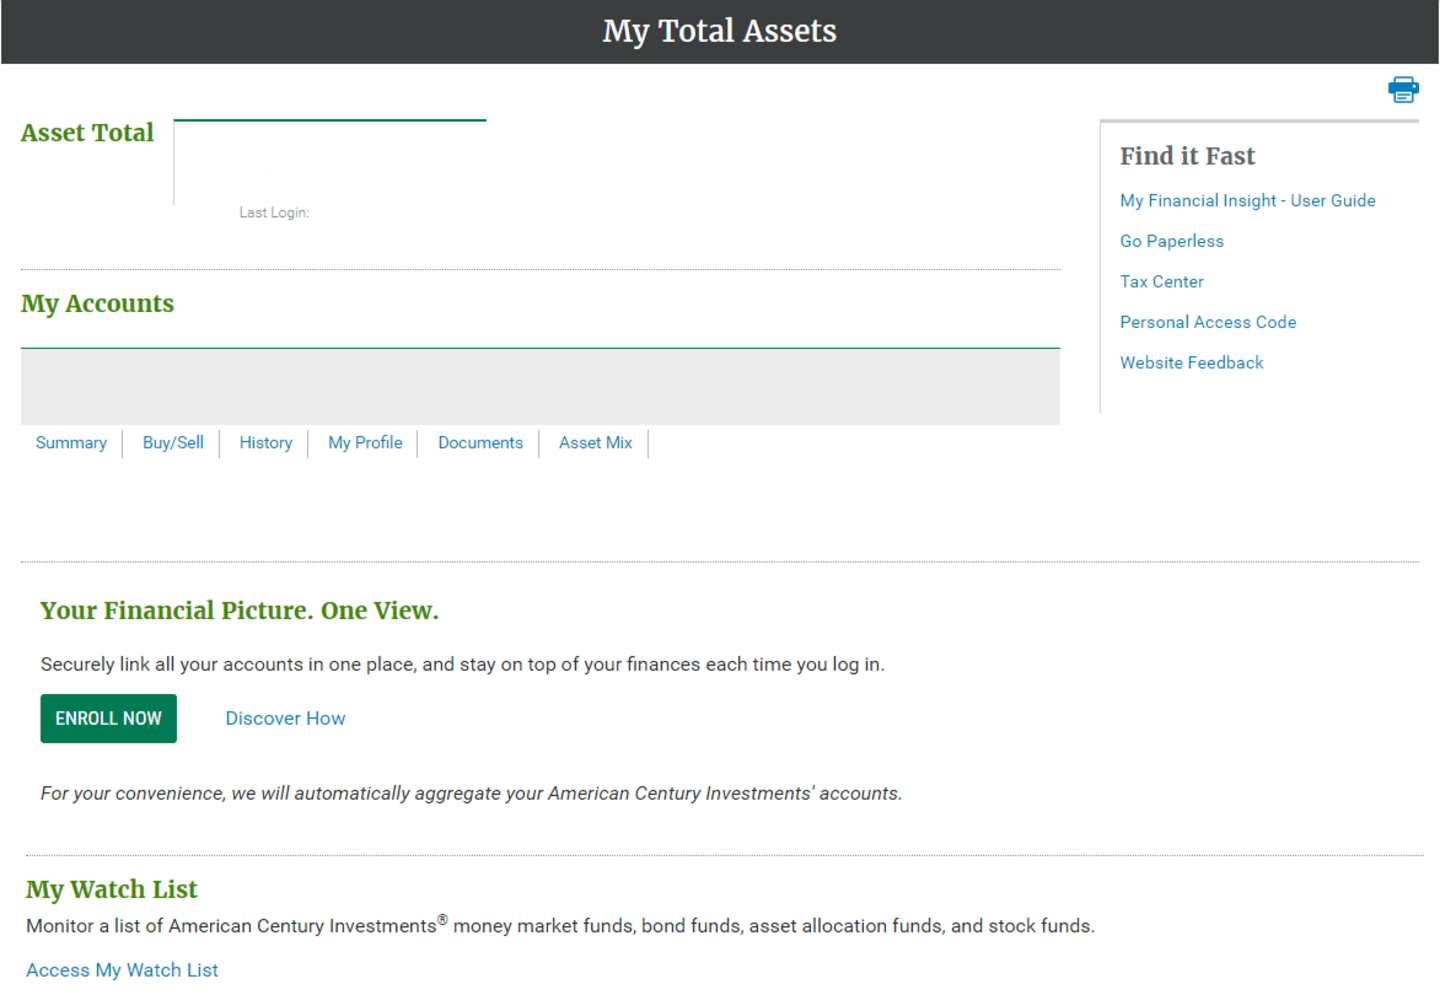Submit Website Feedback

click(x=1191, y=362)
